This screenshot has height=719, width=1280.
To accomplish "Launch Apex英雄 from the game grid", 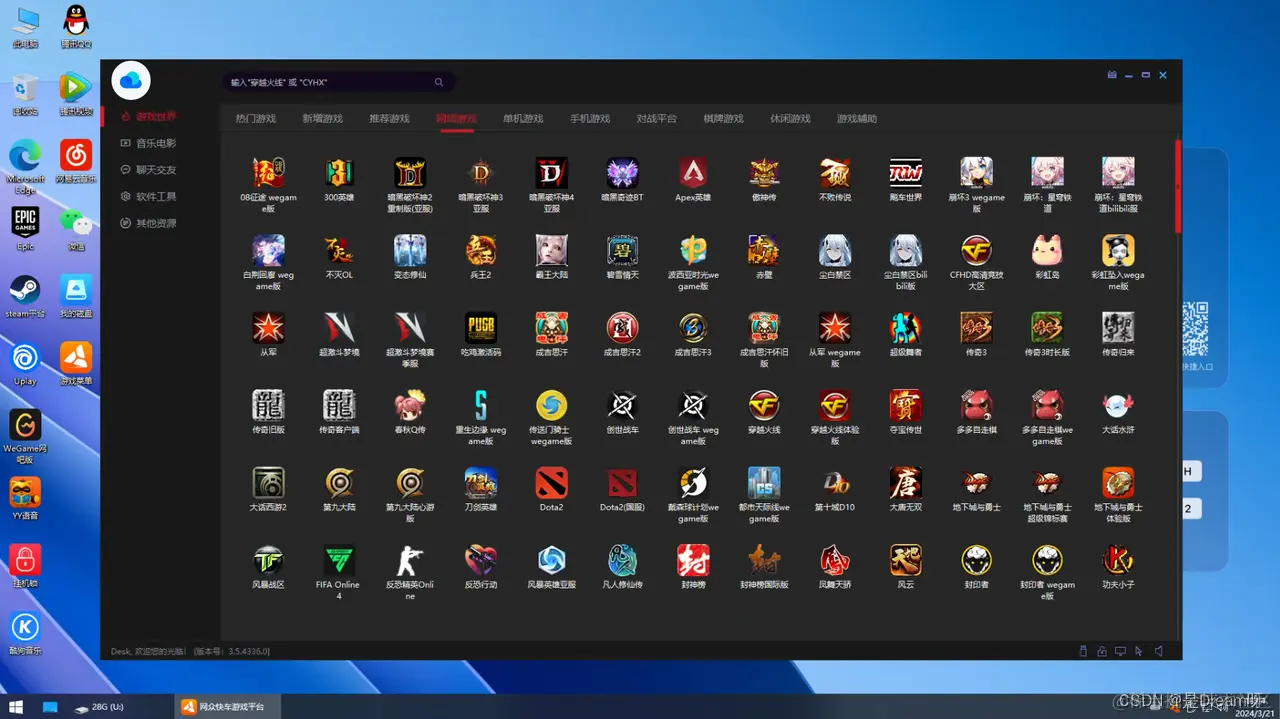I will (x=692, y=173).
